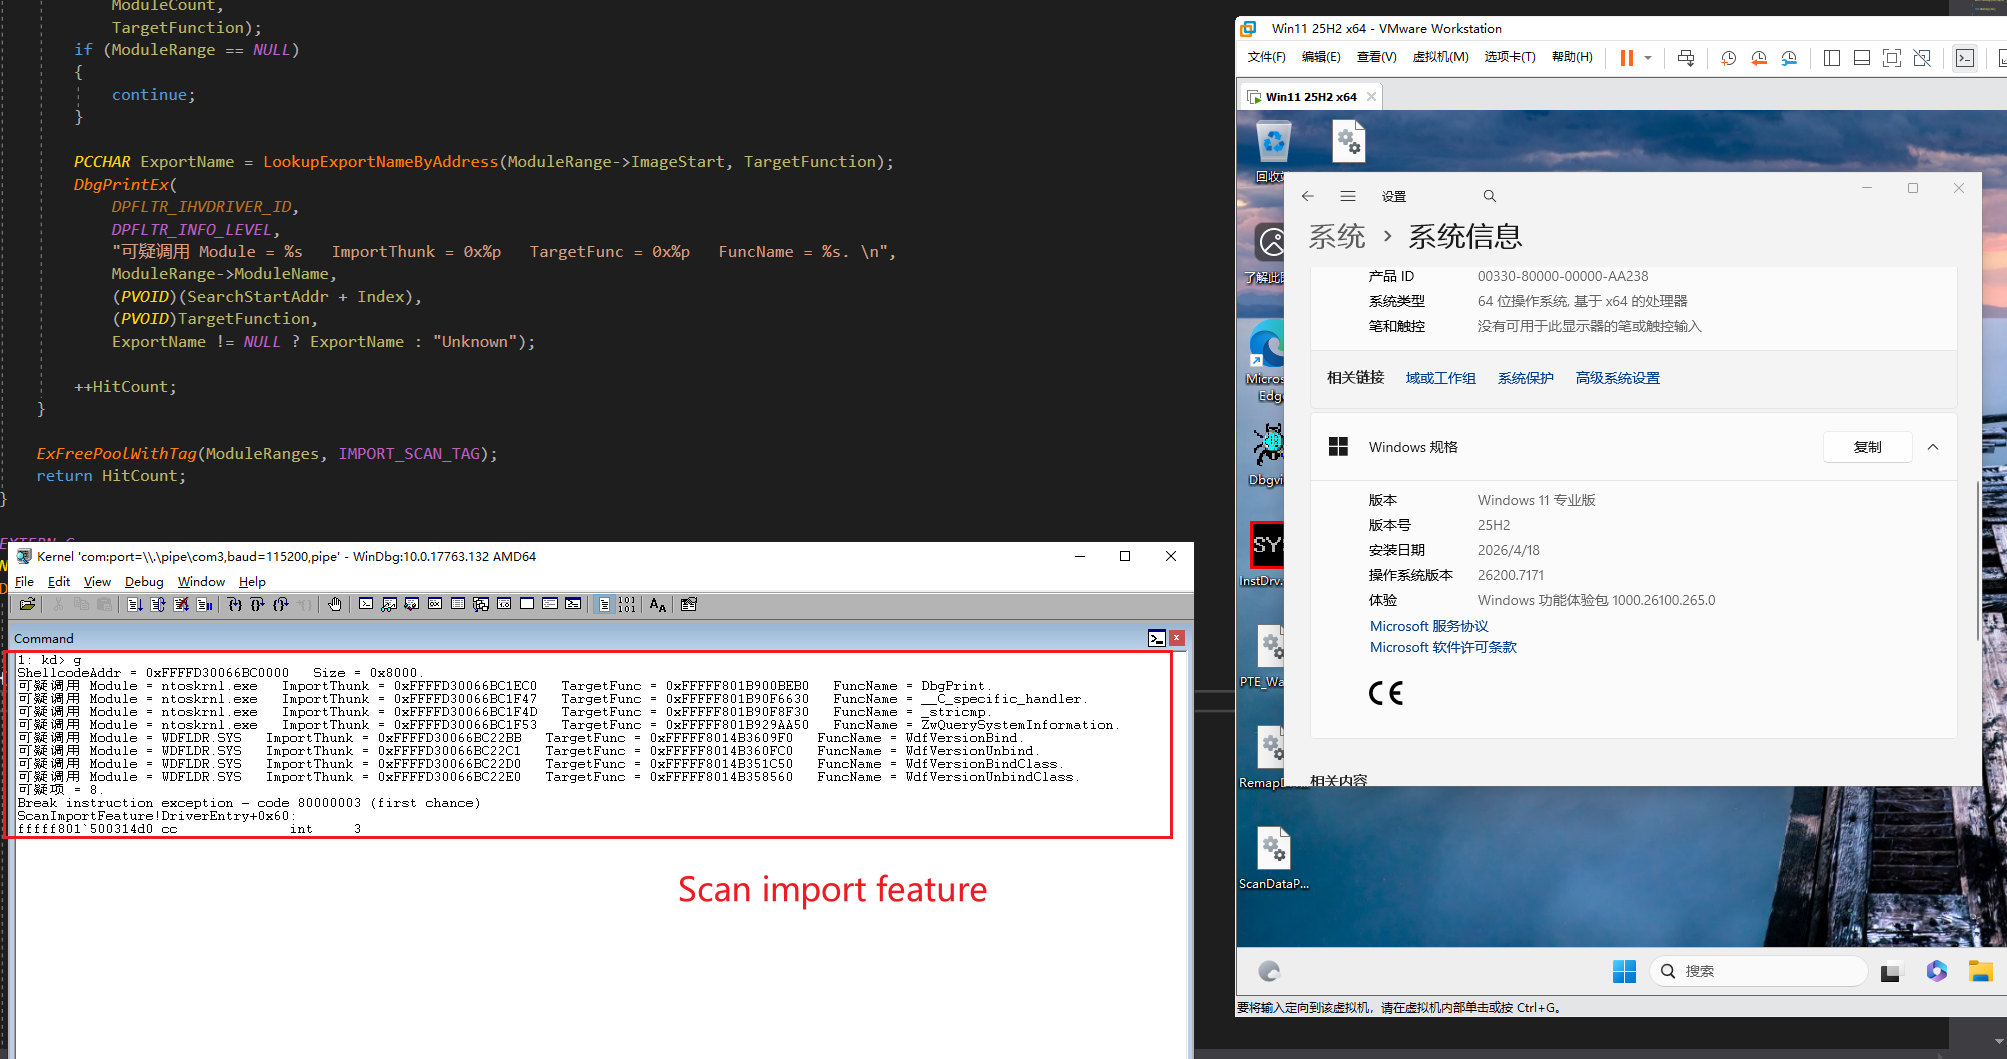The height and width of the screenshot is (1059, 2007).
Task: Open the 帮助(H) menu in VMware
Action: 1572,57
